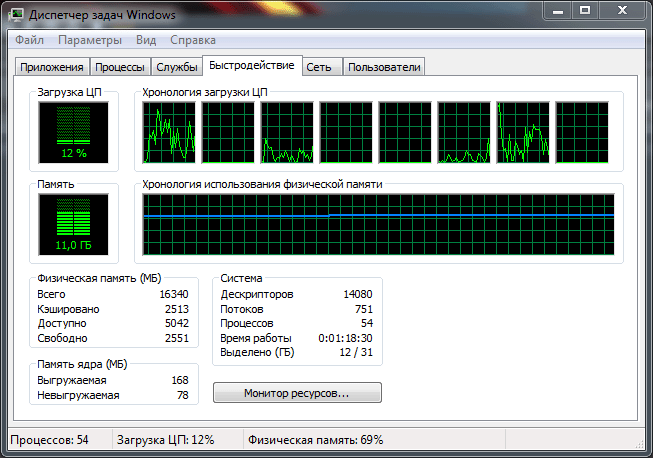Image resolution: width=653 pixels, height=458 pixels.
Task: Click the resize grip in status bar corner
Action: pos(640,444)
